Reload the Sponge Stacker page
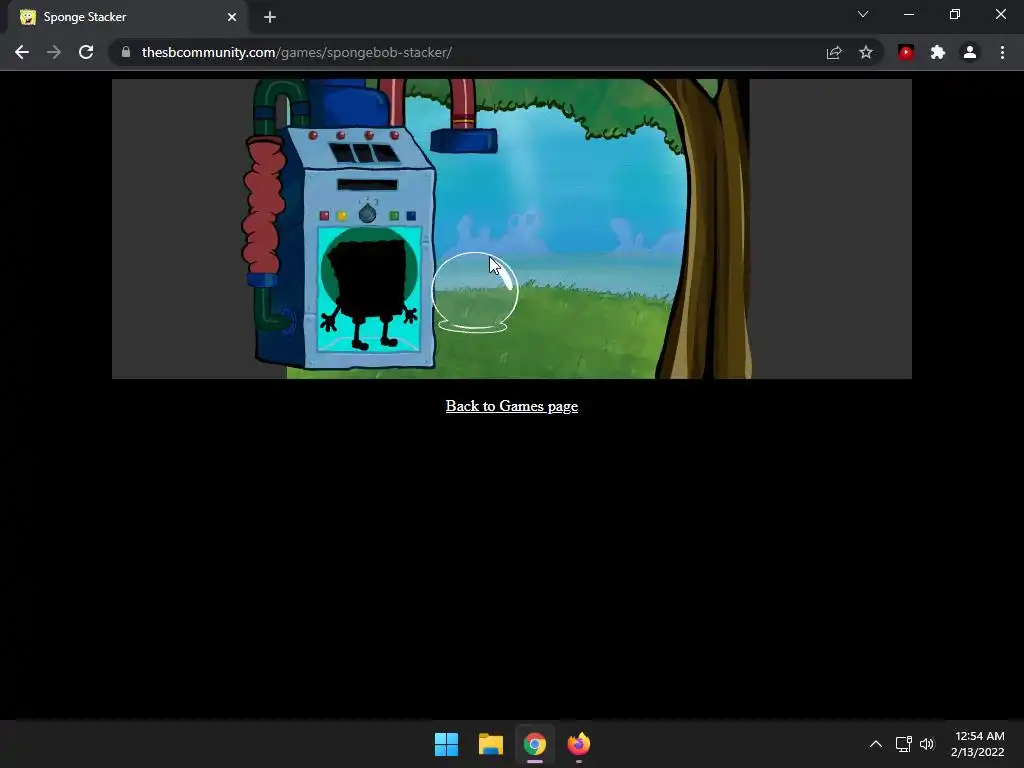Viewport: 1024px width, 768px height. pyautogui.click(x=86, y=52)
